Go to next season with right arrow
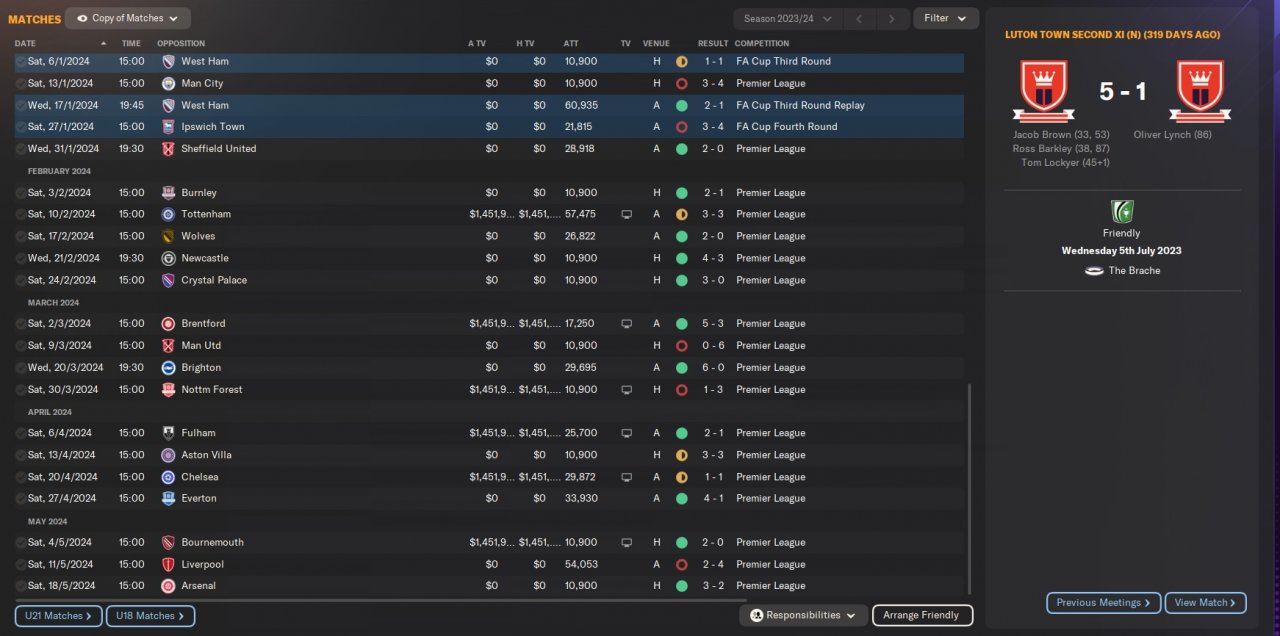Screen dimensions: 1280x636 coord(892,18)
